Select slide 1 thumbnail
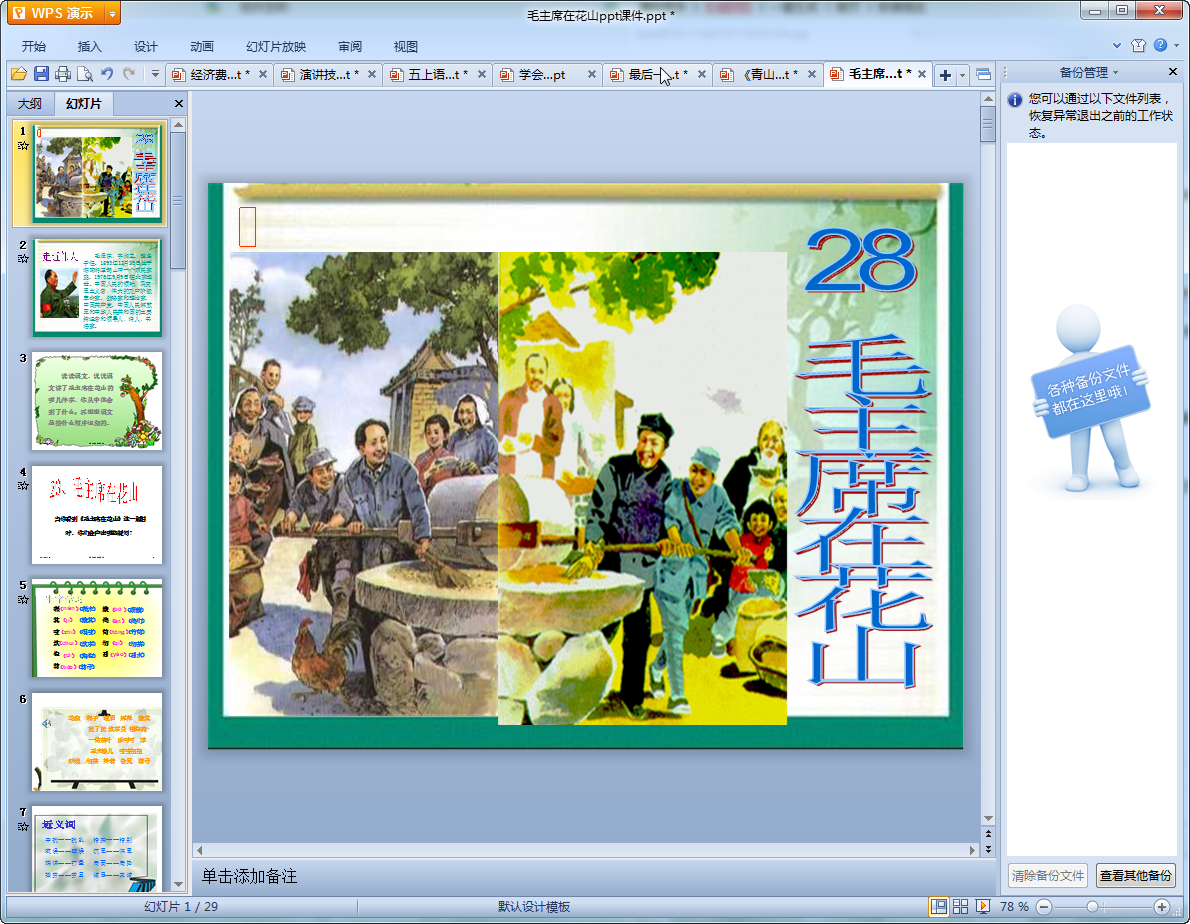The image size is (1190, 924). [x=98, y=174]
